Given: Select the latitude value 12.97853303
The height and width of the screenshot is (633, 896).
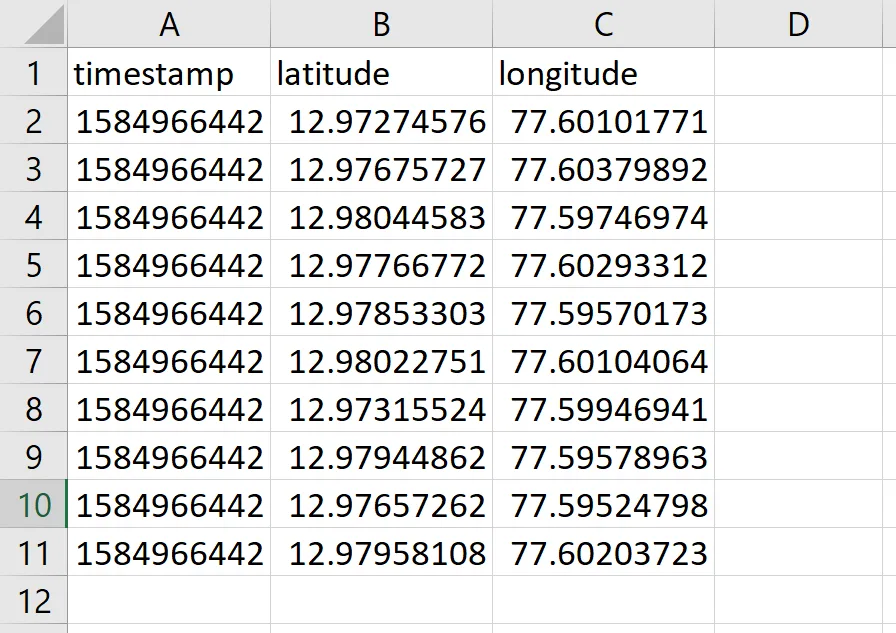Looking at the screenshot, I should pos(382,313).
